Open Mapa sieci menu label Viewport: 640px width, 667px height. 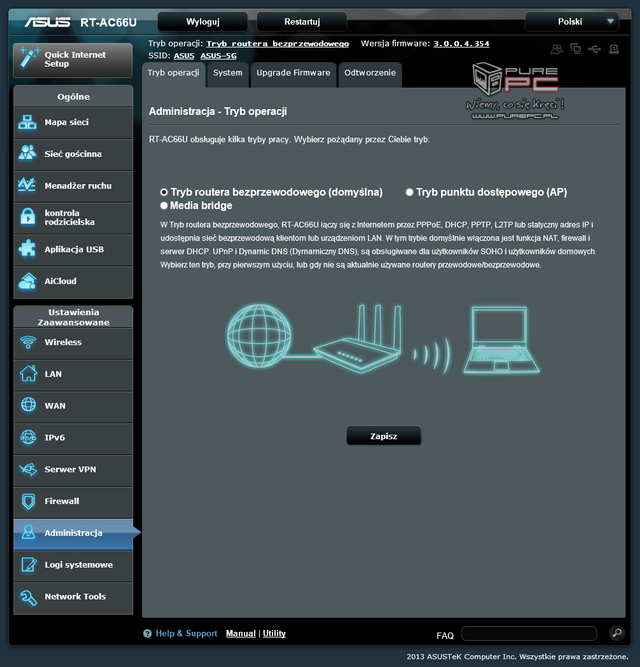67,123
